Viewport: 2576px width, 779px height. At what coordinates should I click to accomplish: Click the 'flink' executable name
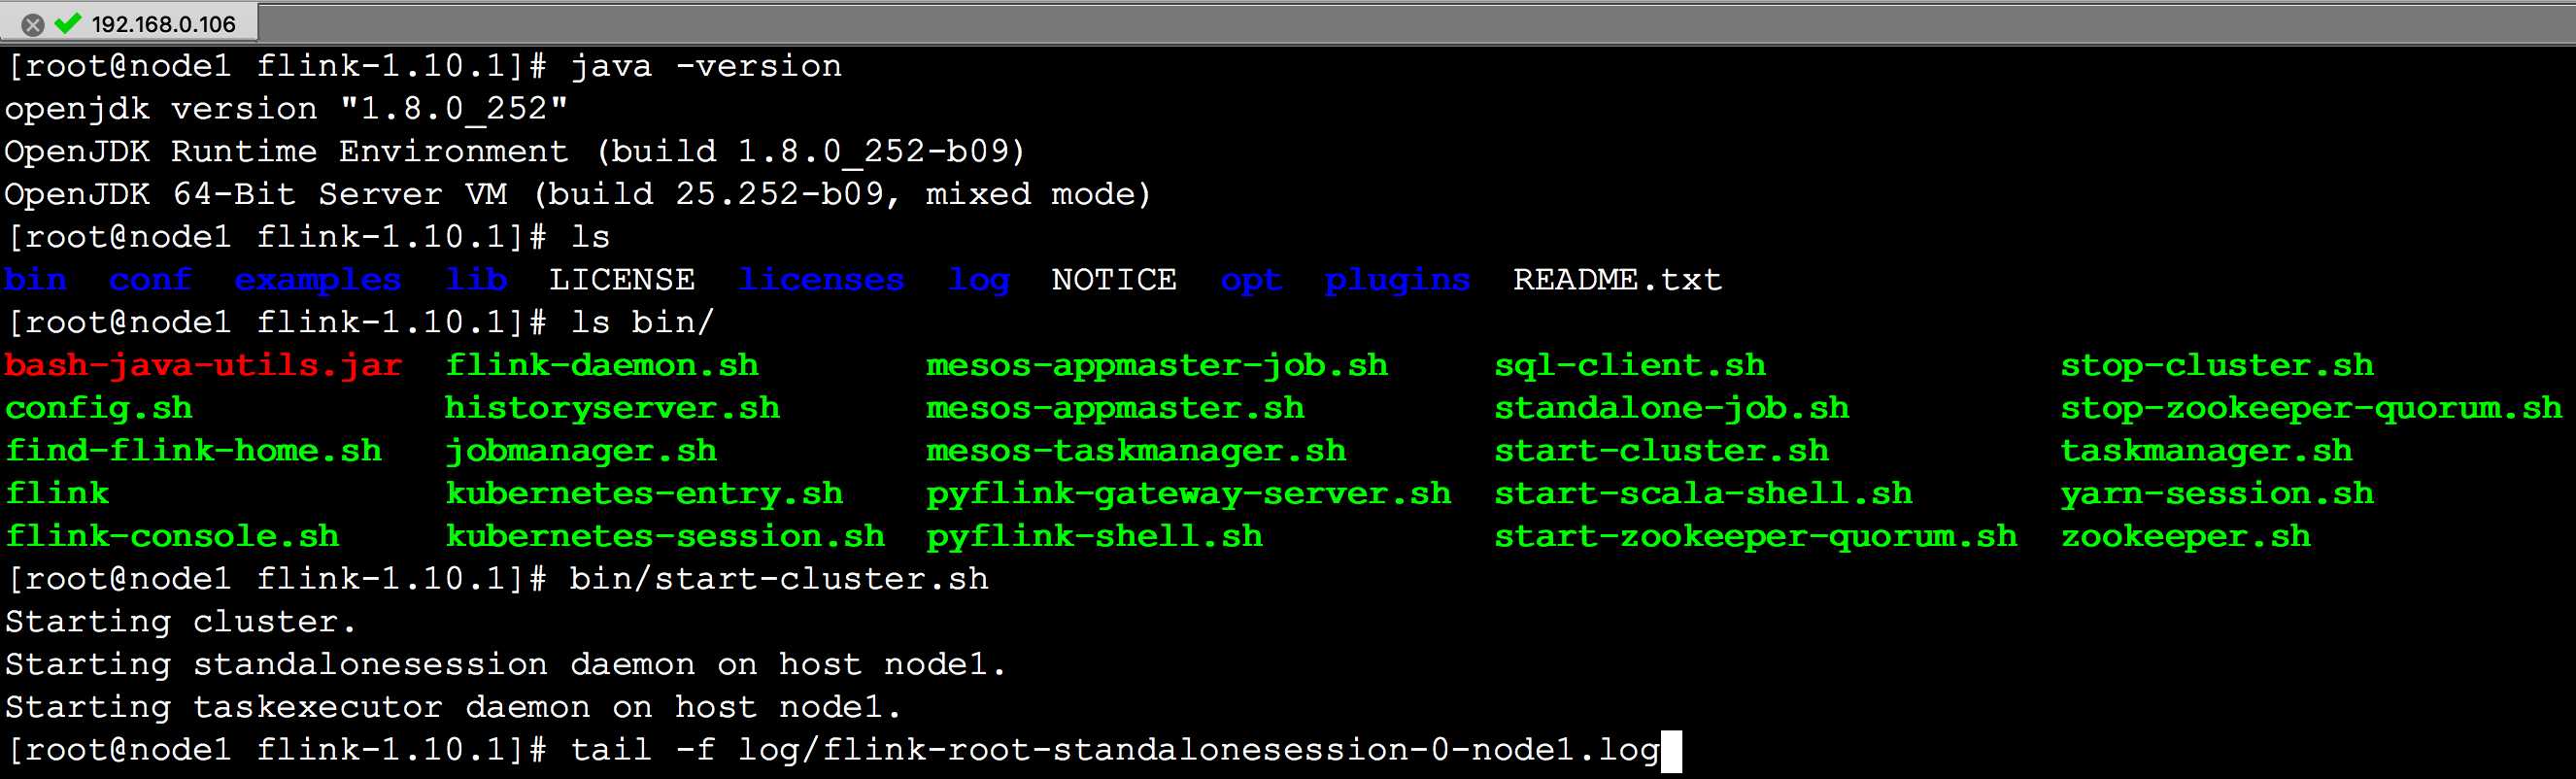pyautogui.click(x=57, y=494)
